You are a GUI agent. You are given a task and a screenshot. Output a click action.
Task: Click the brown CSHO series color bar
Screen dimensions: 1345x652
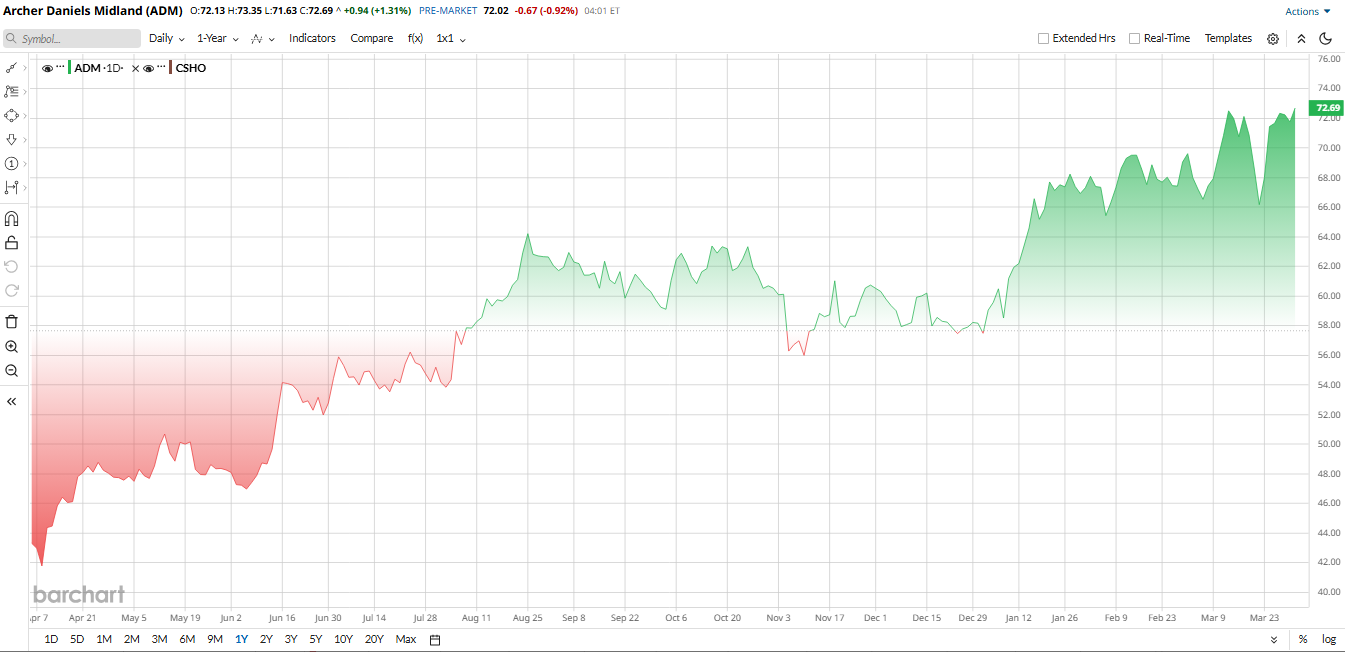[x=170, y=68]
